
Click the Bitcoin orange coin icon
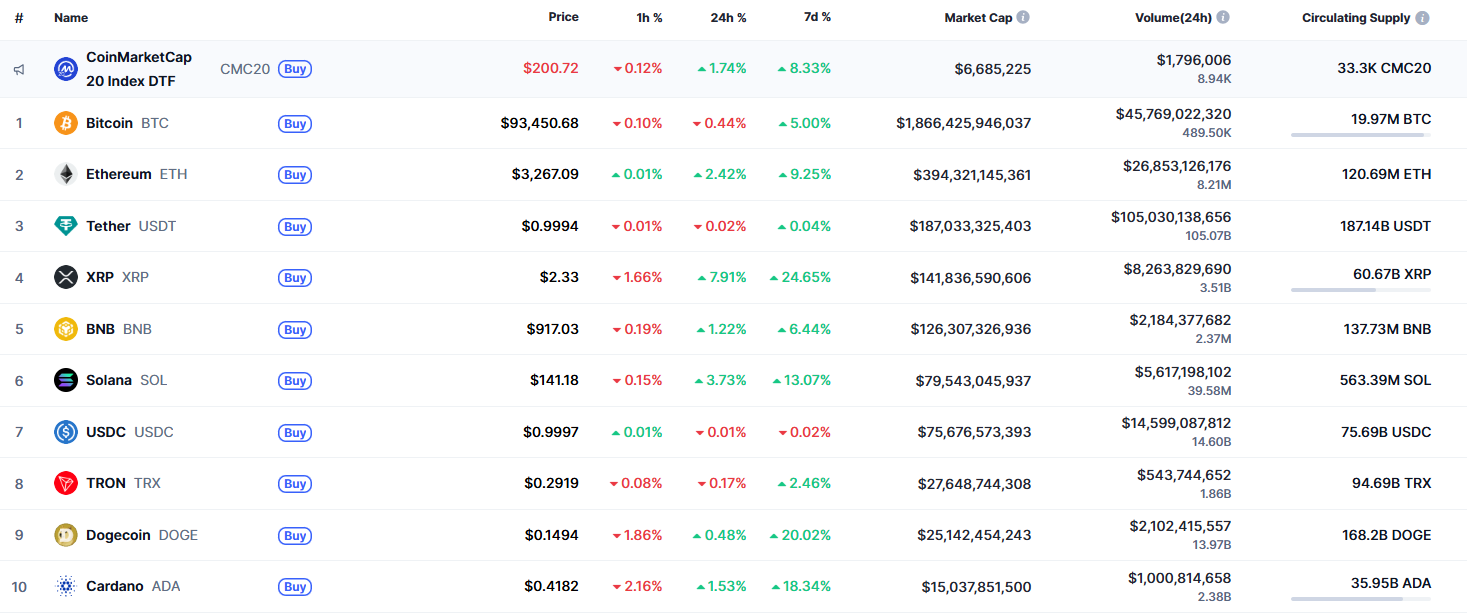click(x=65, y=123)
